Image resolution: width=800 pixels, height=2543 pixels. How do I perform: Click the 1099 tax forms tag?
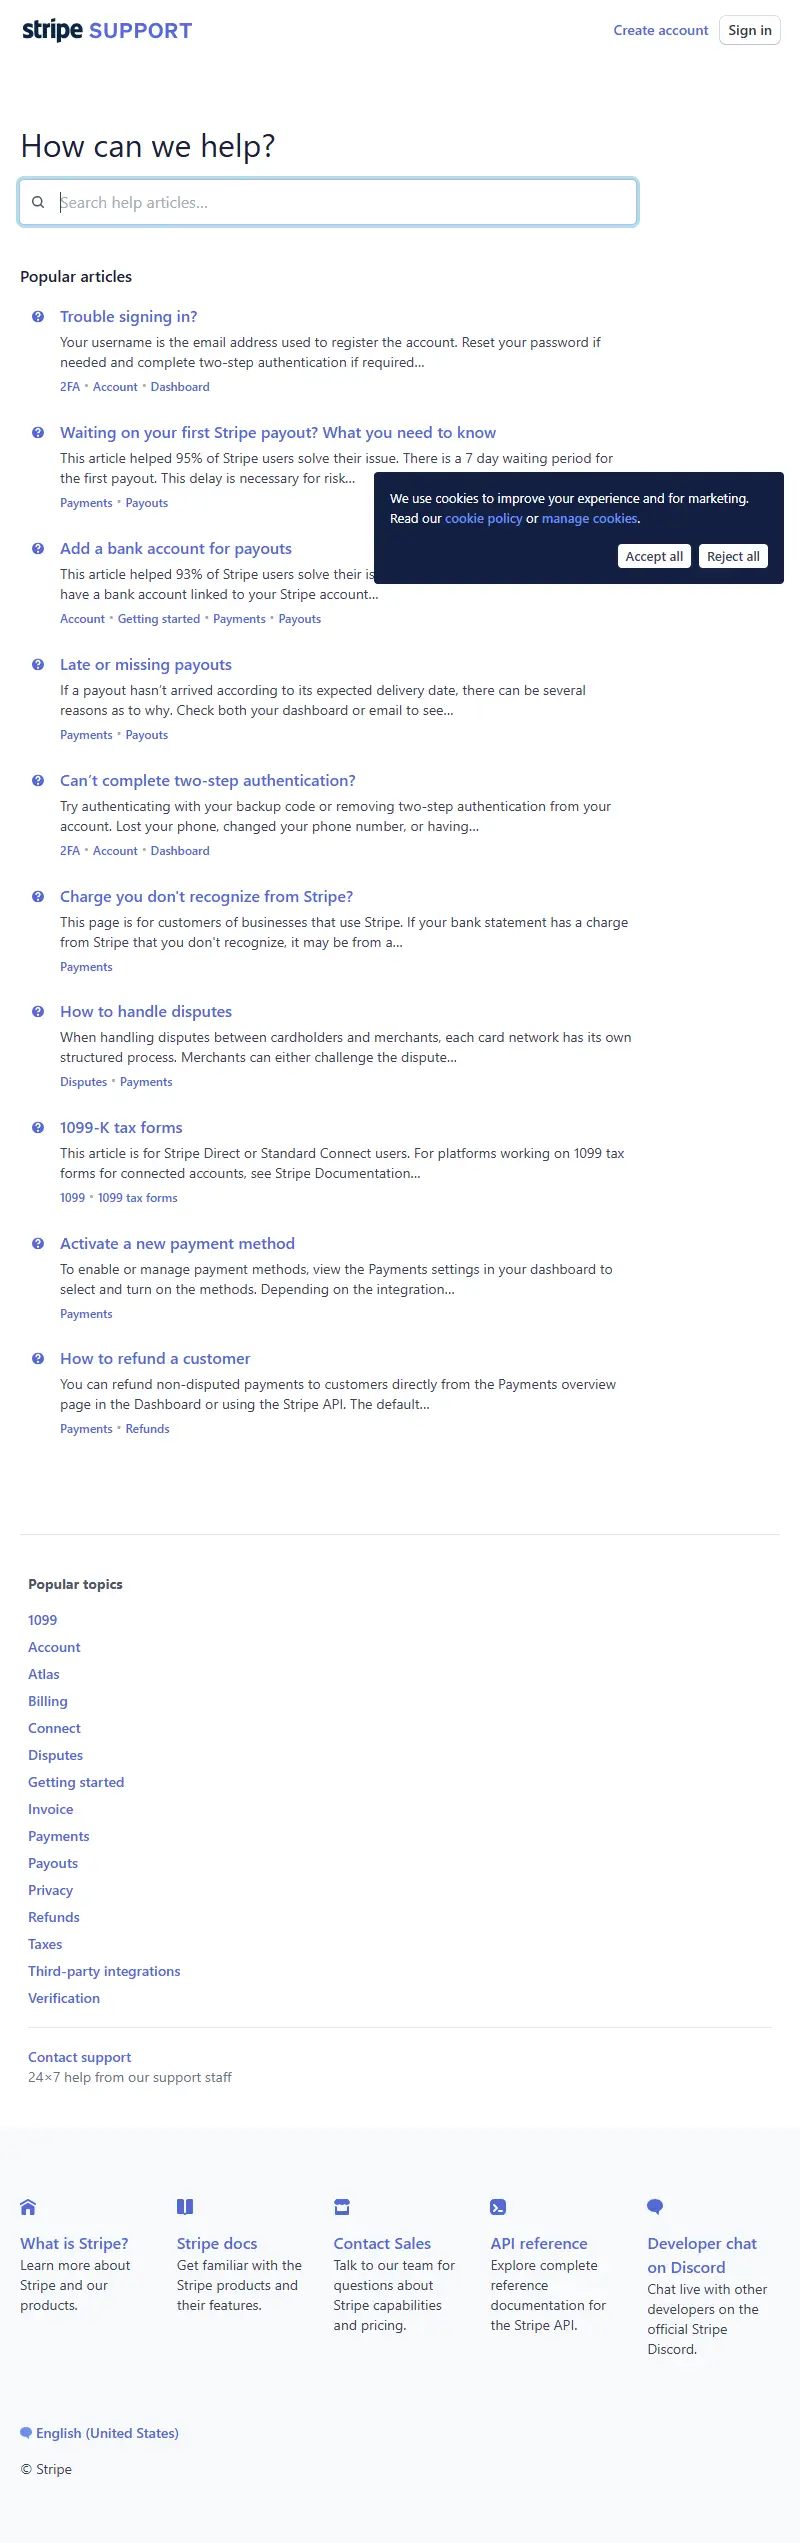click(x=138, y=1198)
